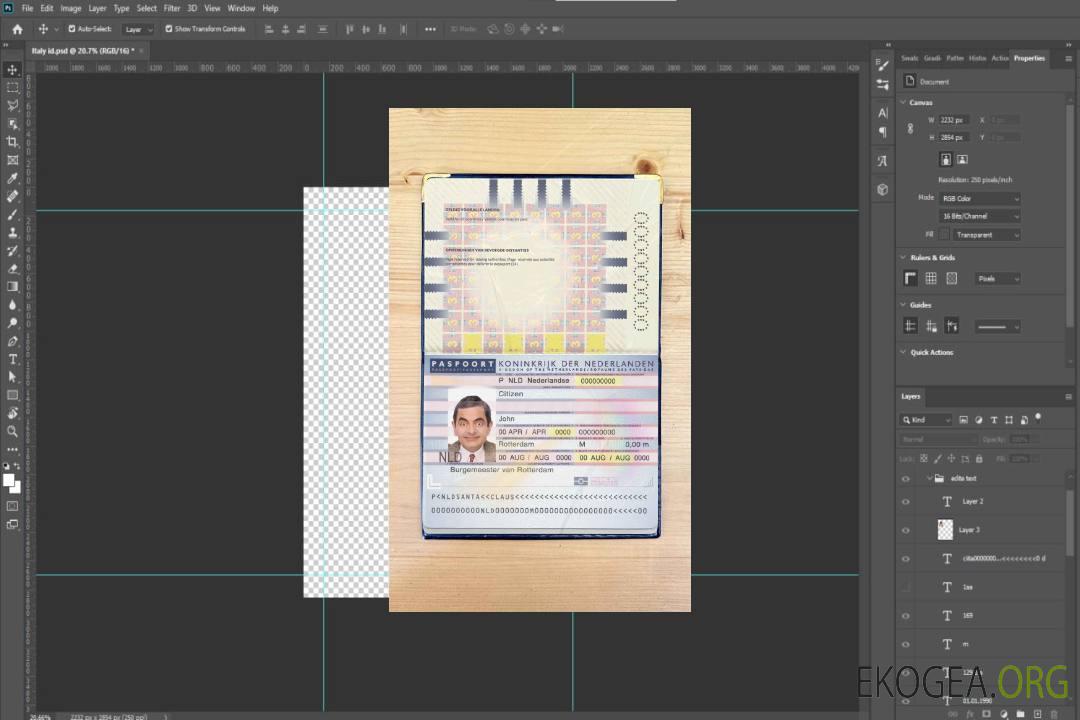Select the Eyedropper tool
The height and width of the screenshot is (720, 1080).
[x=12, y=178]
